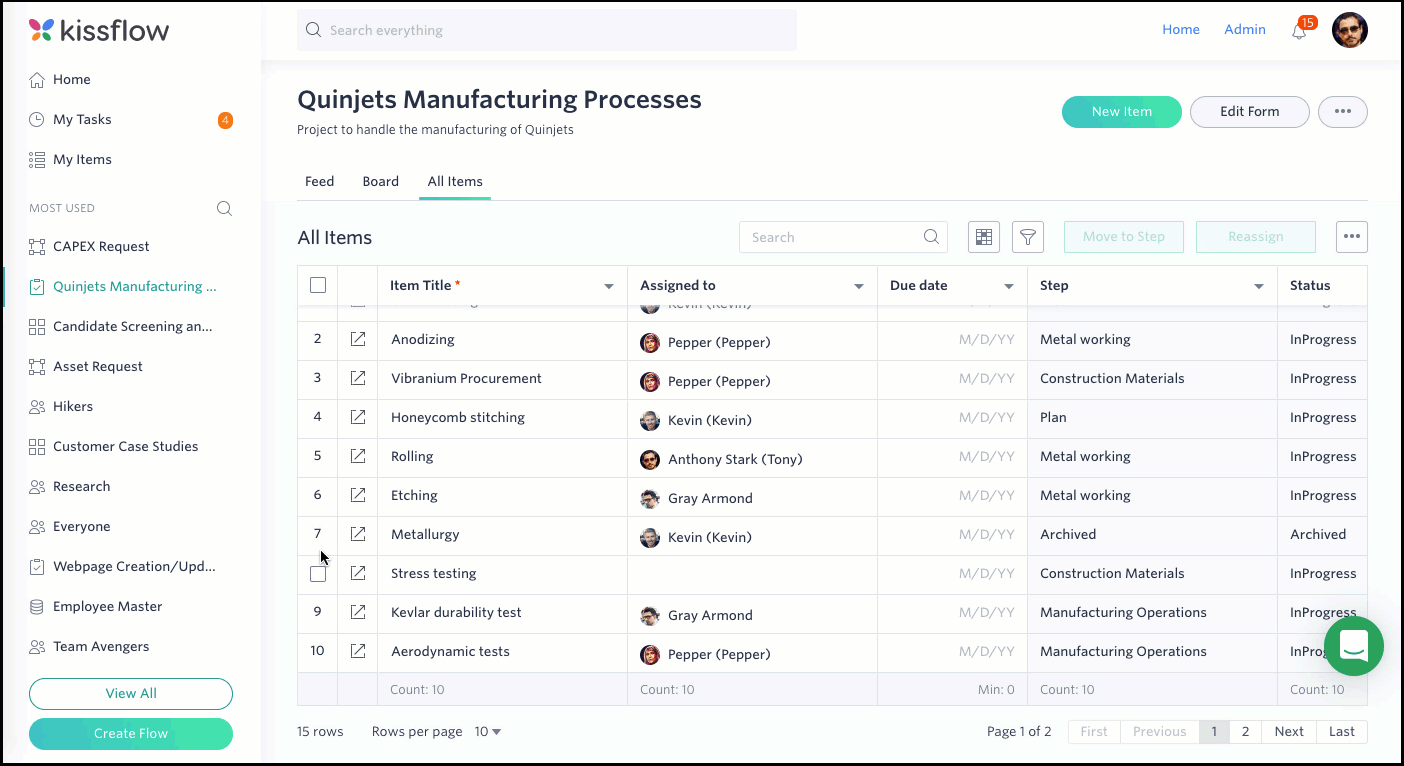Open the Step column dropdown

[1259, 287]
